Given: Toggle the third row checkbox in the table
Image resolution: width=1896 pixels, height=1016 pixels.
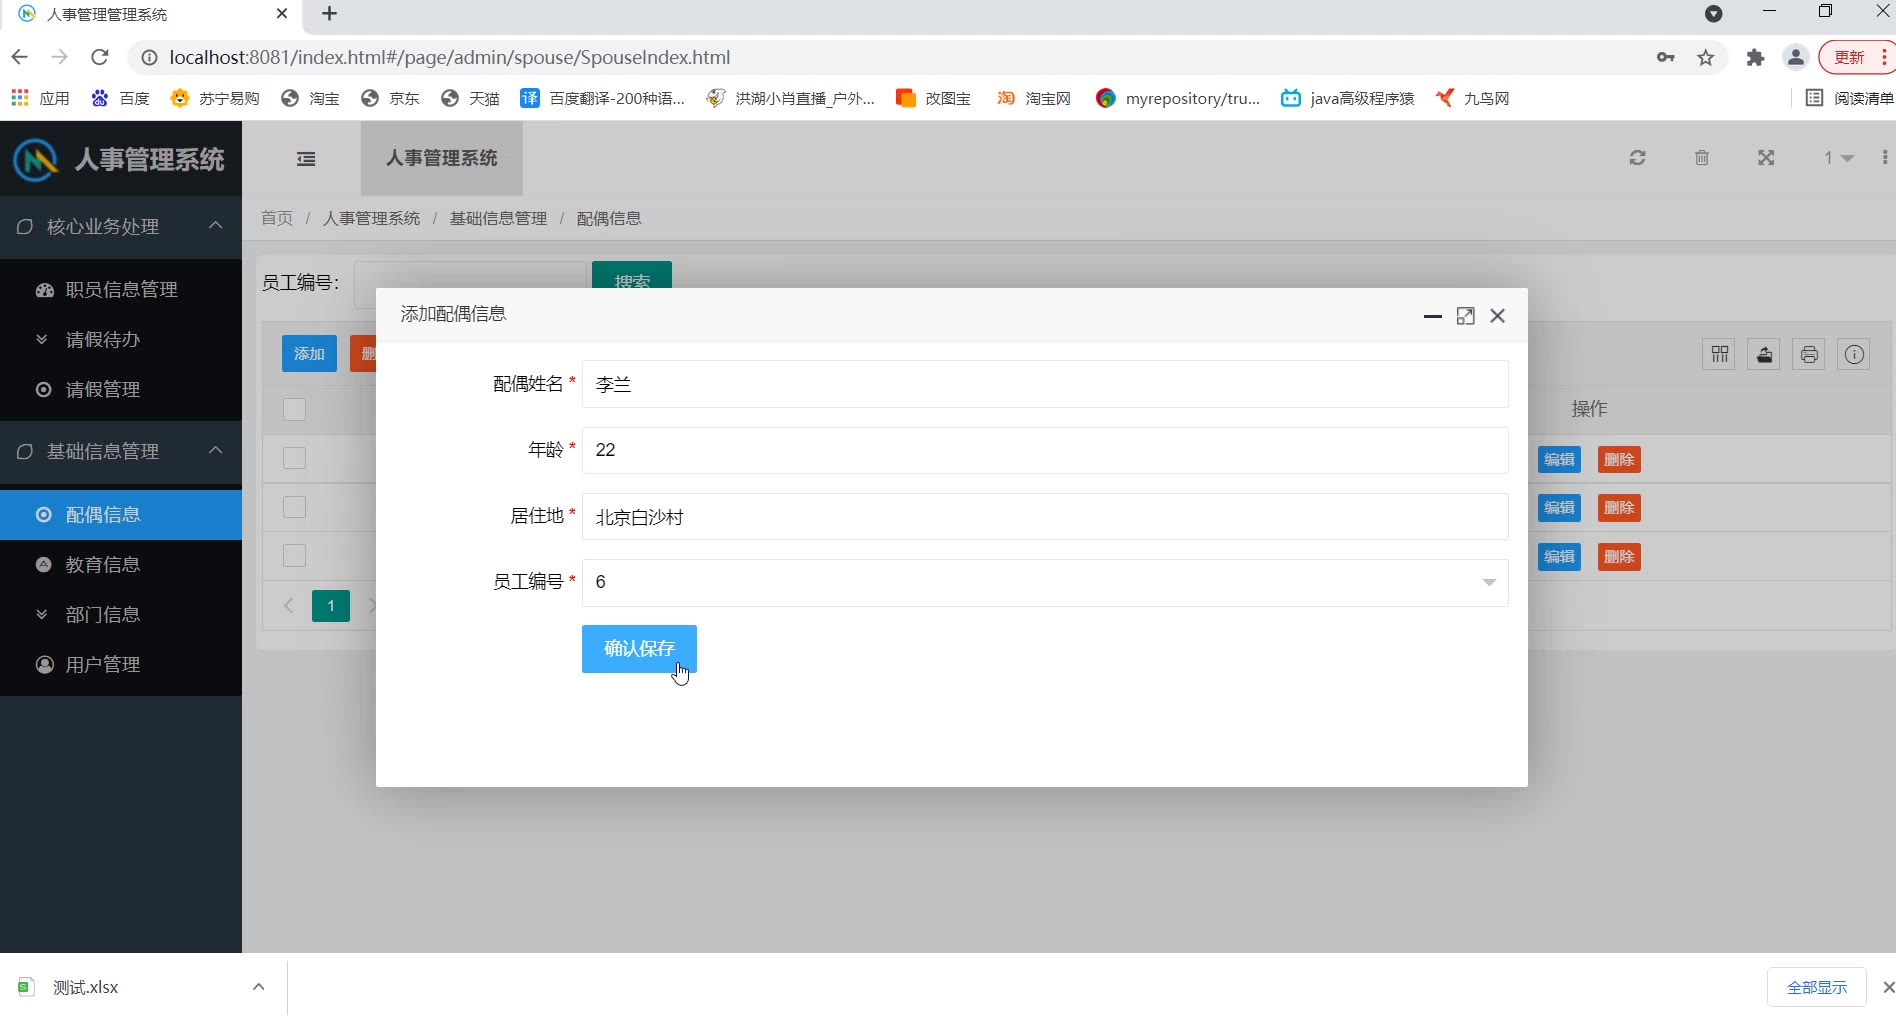Looking at the screenshot, I should tap(294, 555).
